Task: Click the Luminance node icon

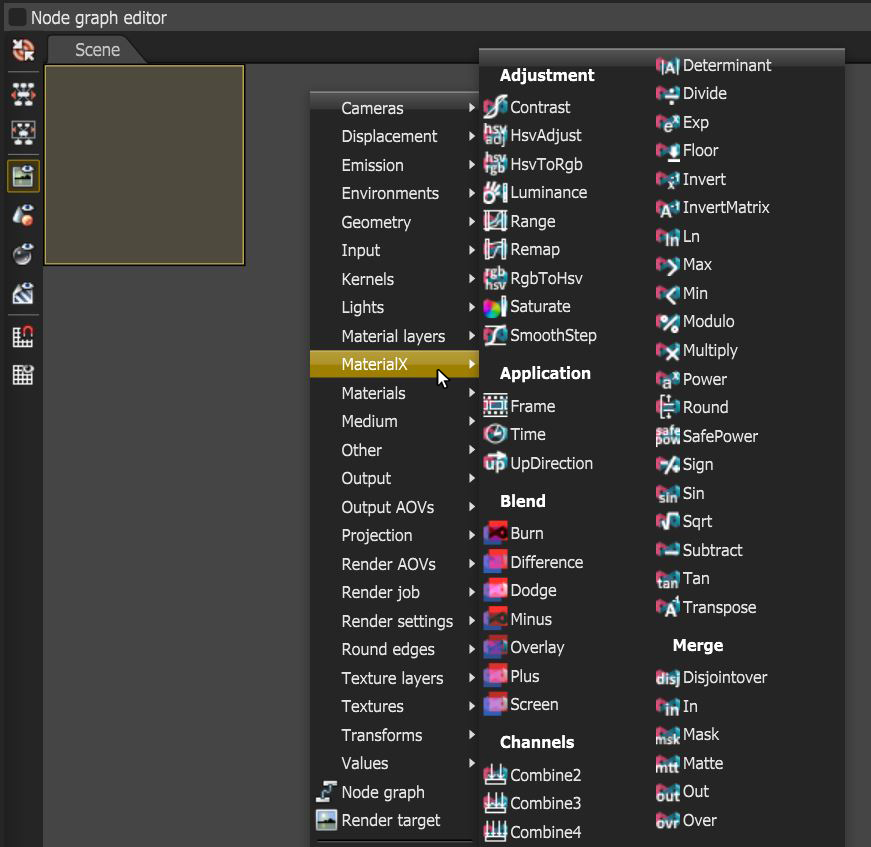Action: click(495, 192)
